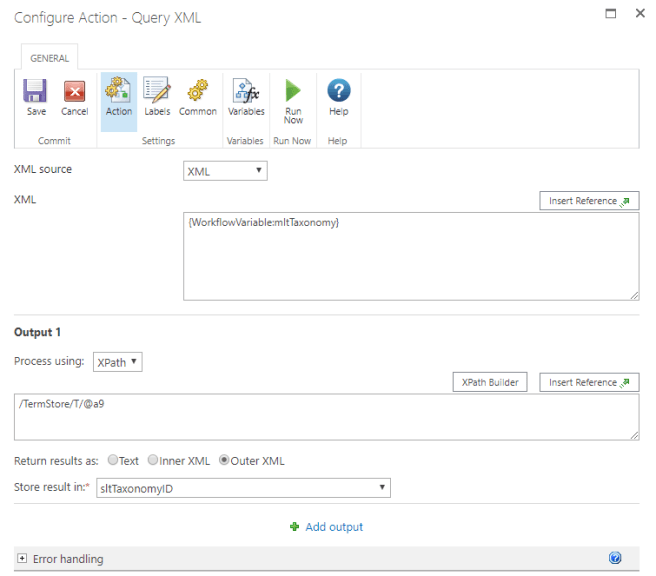Save the Query XML action
This screenshot has height=576, width=656.
click(36, 97)
